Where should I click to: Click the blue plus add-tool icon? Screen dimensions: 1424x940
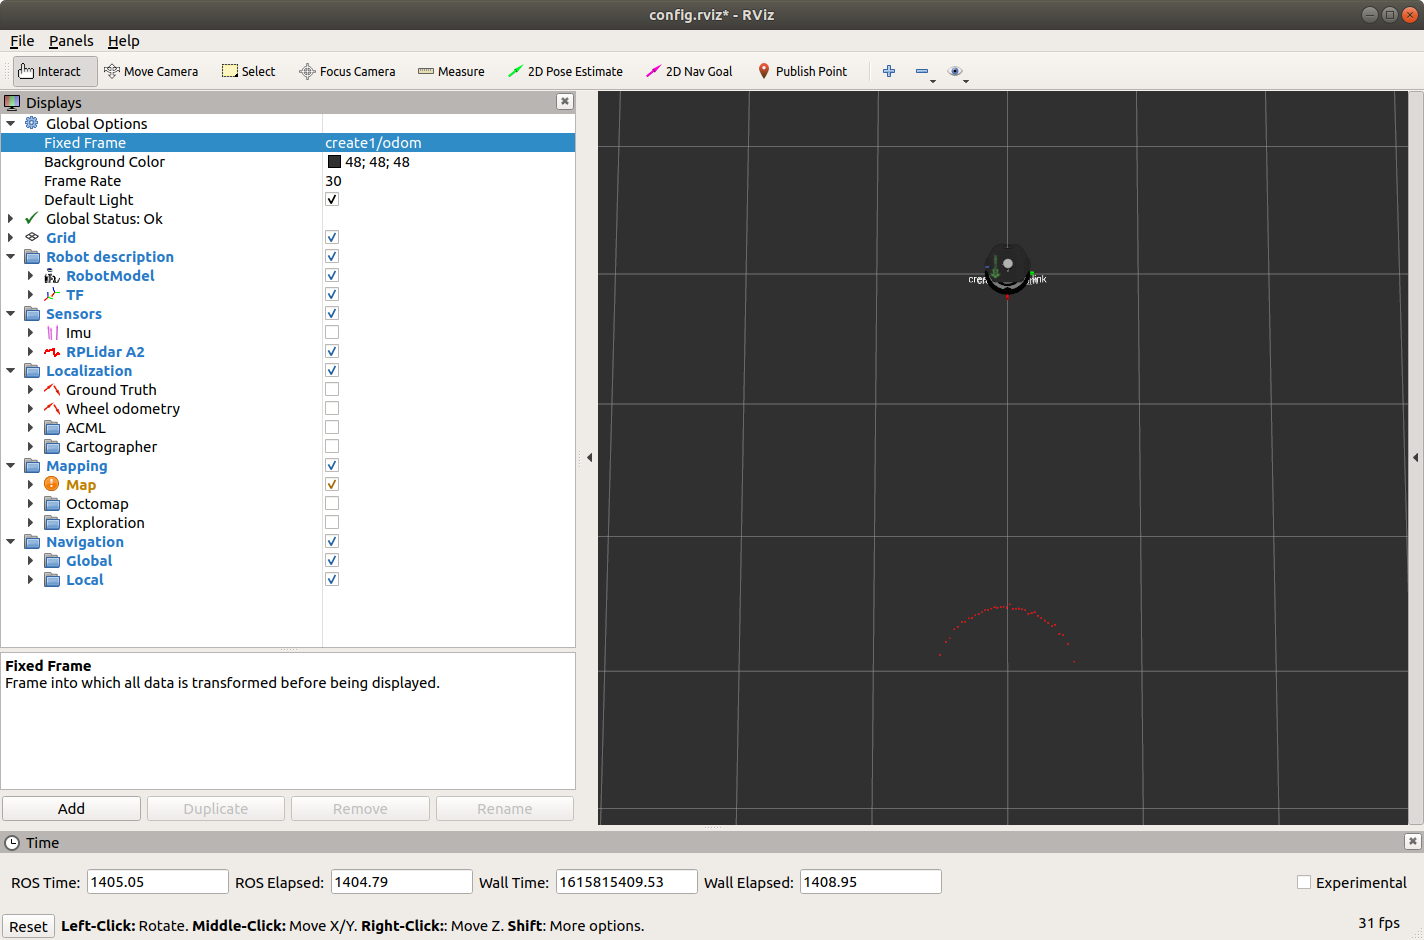pyautogui.click(x=889, y=71)
